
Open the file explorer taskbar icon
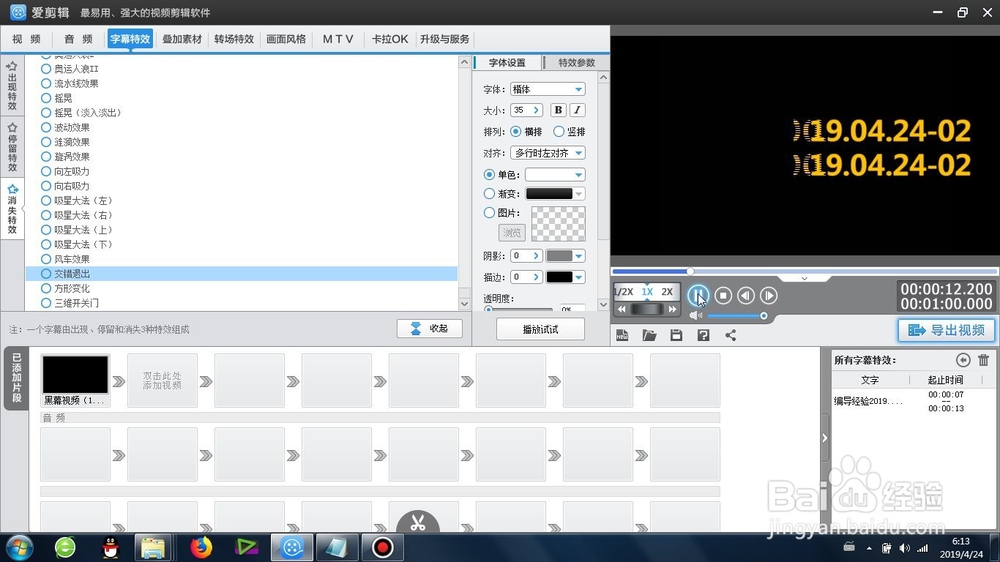tap(153, 547)
